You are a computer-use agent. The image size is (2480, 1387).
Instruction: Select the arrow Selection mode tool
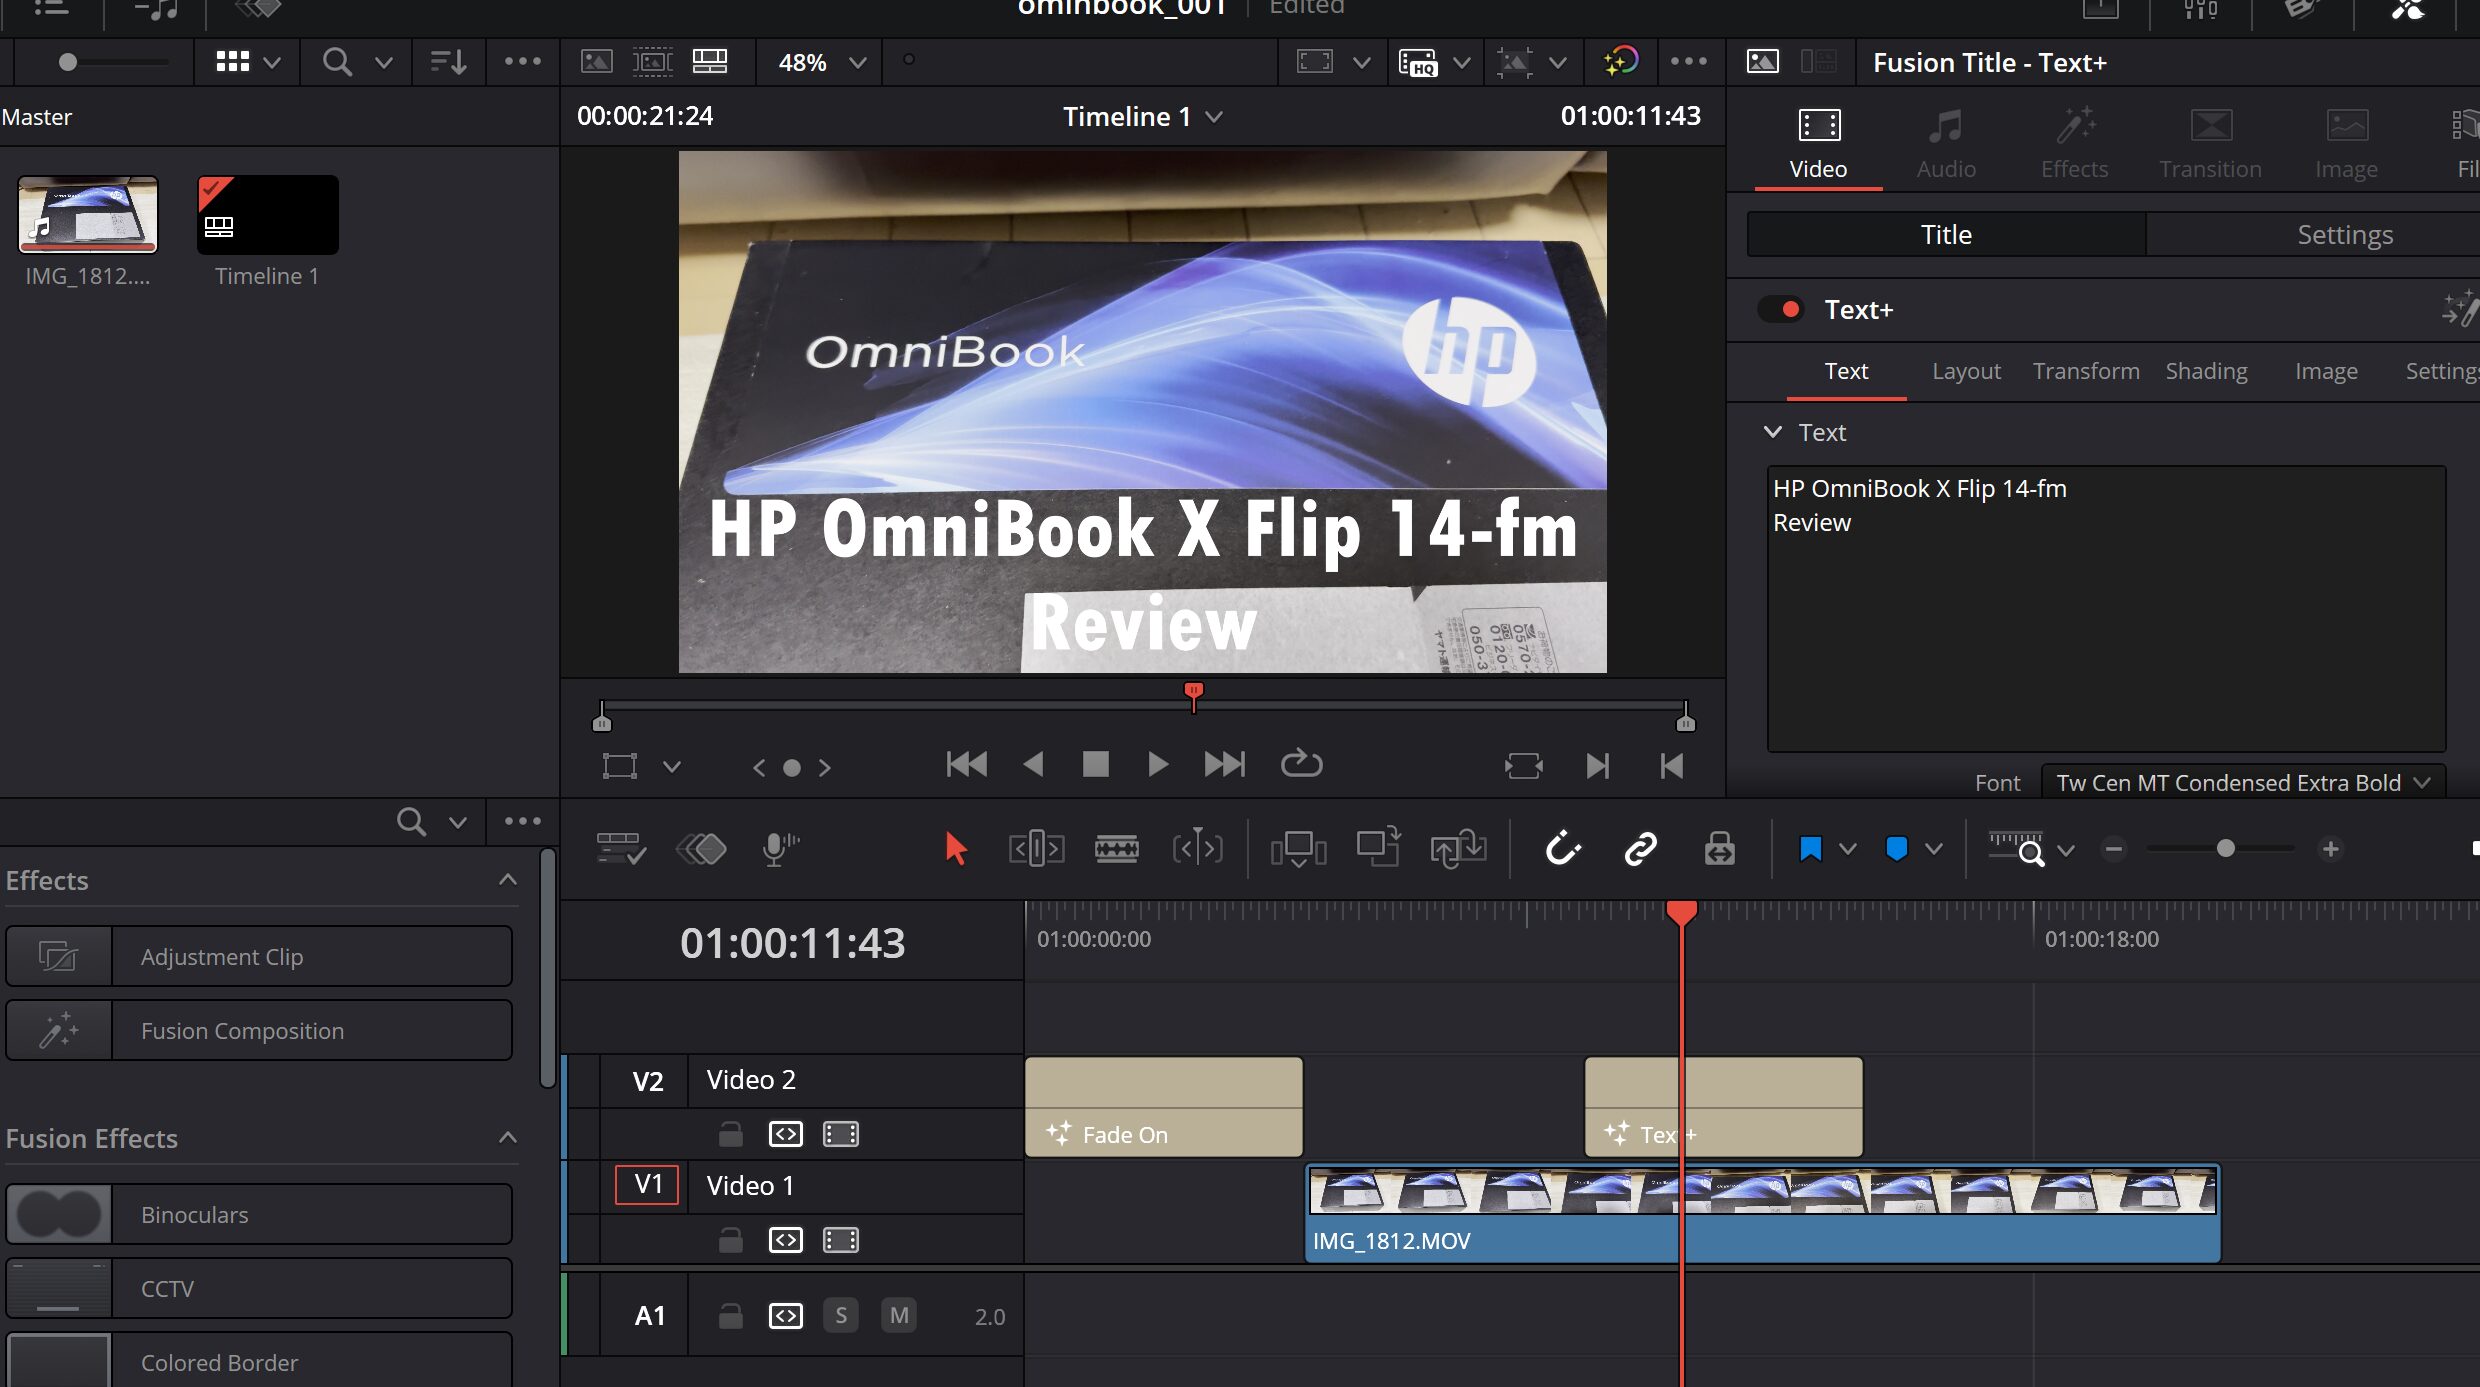click(x=956, y=849)
